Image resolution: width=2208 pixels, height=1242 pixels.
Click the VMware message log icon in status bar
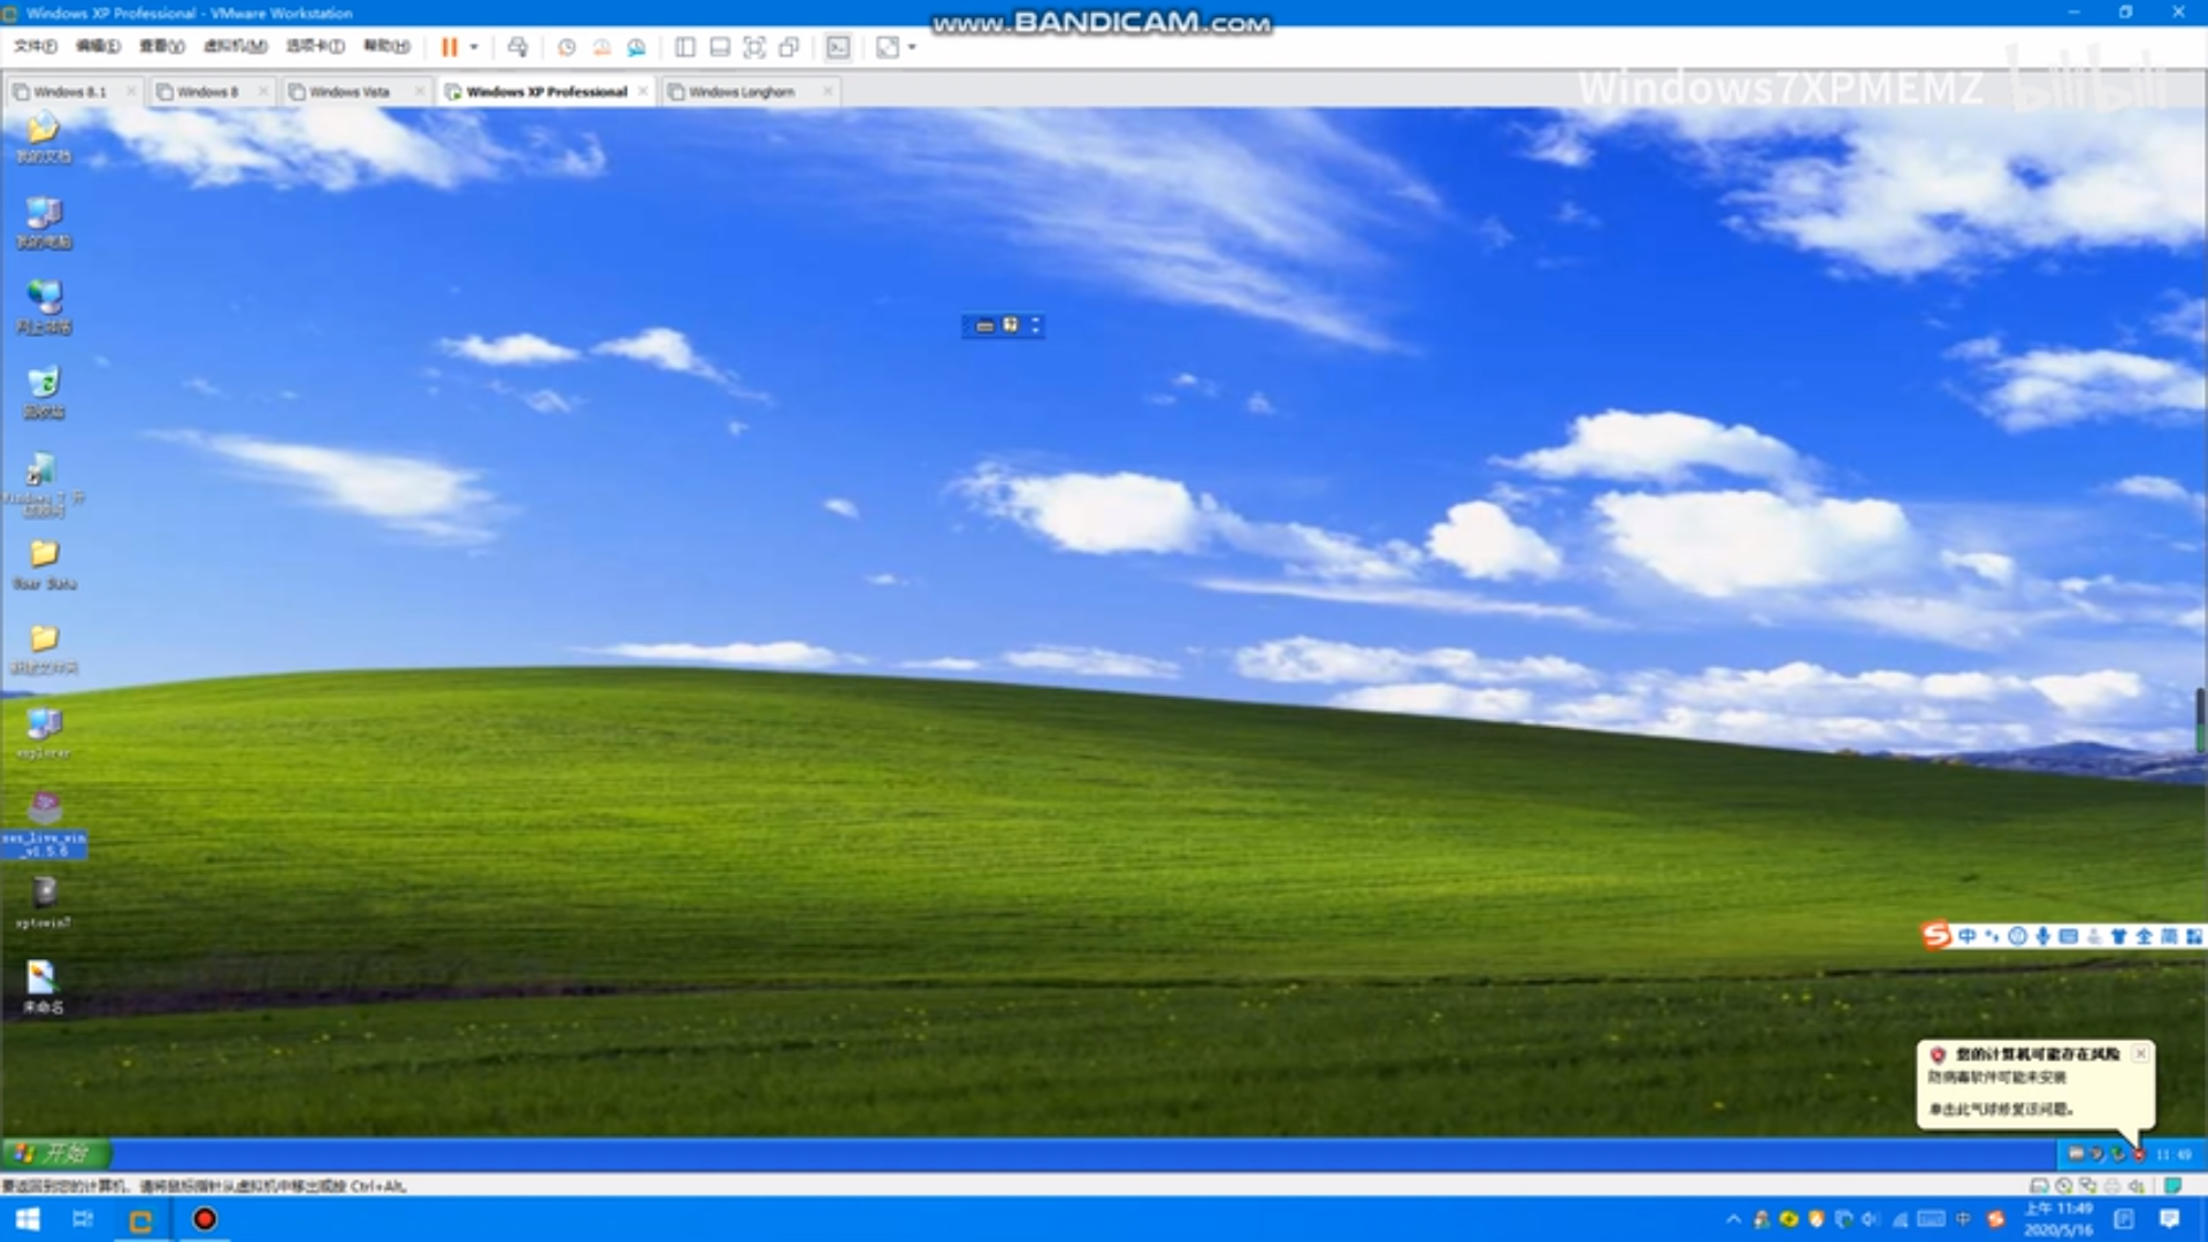click(2173, 1186)
